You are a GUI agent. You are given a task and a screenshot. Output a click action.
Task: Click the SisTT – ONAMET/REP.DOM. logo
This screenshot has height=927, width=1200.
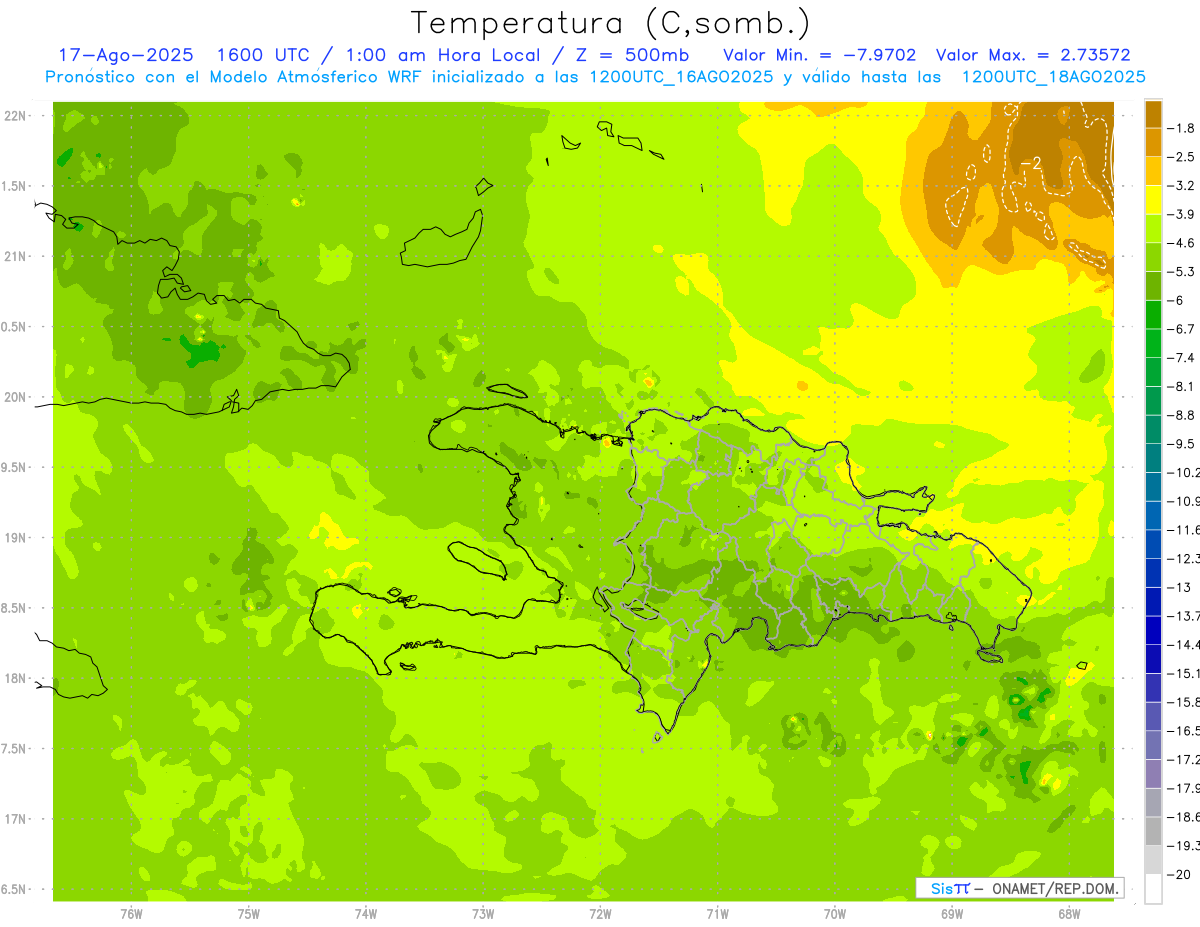point(1019,888)
